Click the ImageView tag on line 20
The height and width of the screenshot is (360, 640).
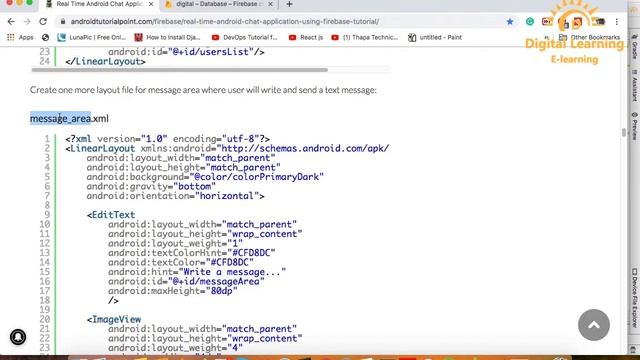pos(113,319)
